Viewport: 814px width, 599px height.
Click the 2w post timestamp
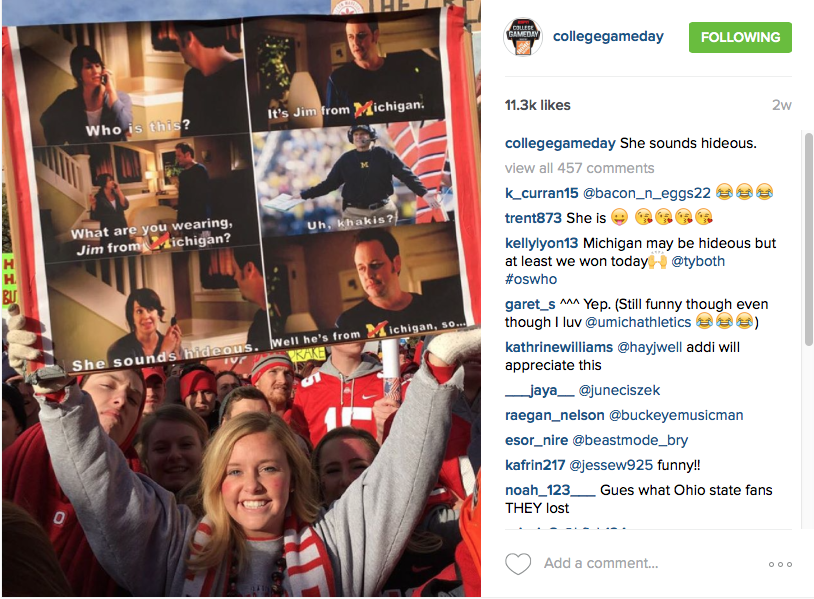tap(781, 105)
